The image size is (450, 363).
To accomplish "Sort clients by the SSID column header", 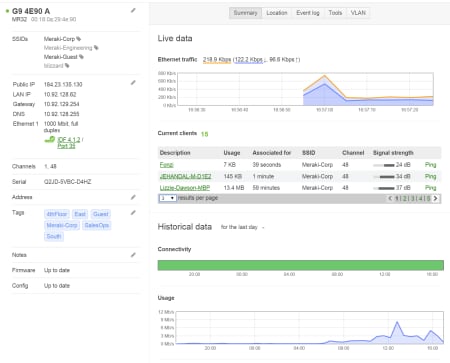I will [309, 153].
